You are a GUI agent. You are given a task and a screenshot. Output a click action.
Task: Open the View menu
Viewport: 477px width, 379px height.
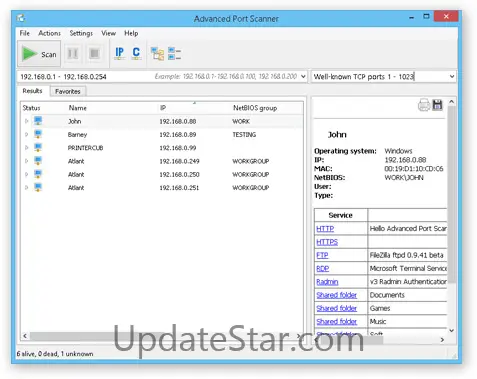[x=108, y=33]
